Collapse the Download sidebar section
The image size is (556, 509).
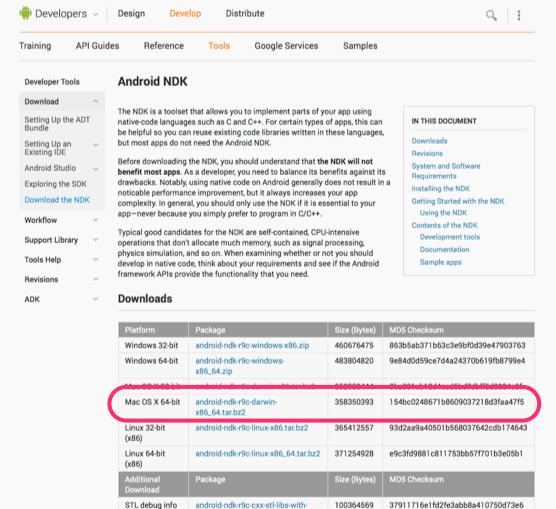95,101
